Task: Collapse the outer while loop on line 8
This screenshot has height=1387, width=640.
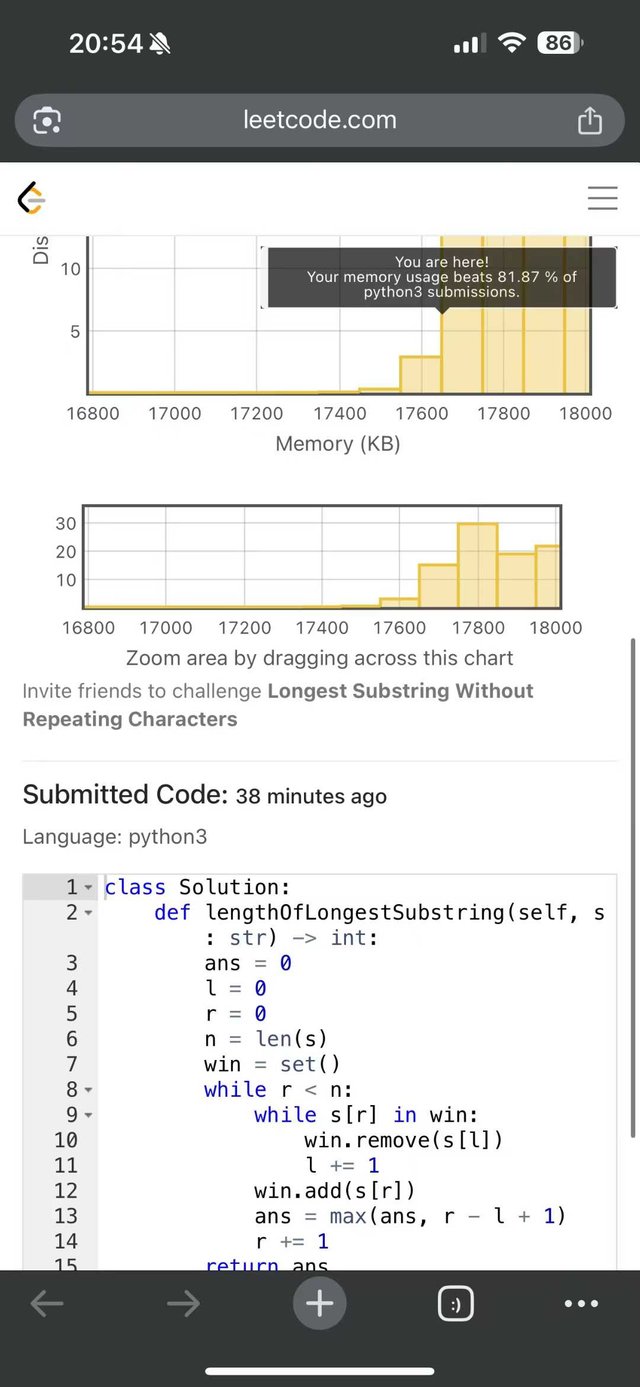Action: point(88,1090)
